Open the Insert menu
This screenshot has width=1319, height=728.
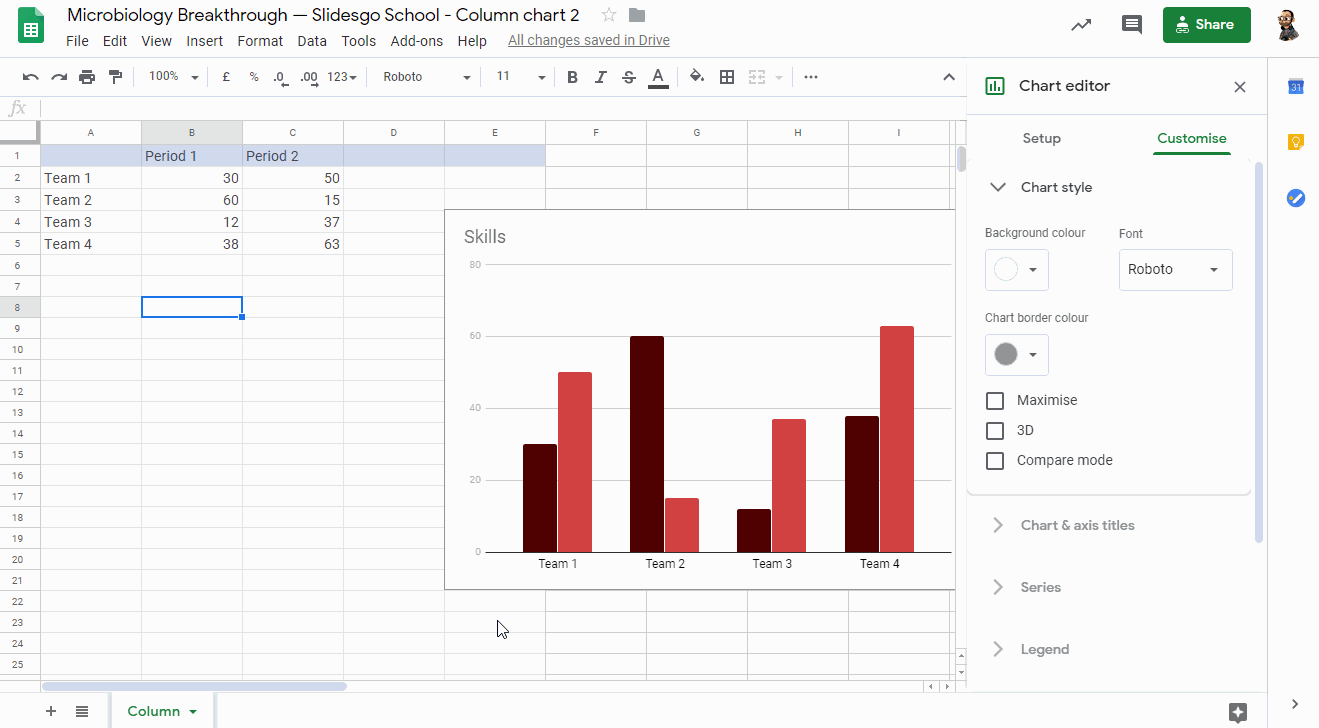point(205,41)
